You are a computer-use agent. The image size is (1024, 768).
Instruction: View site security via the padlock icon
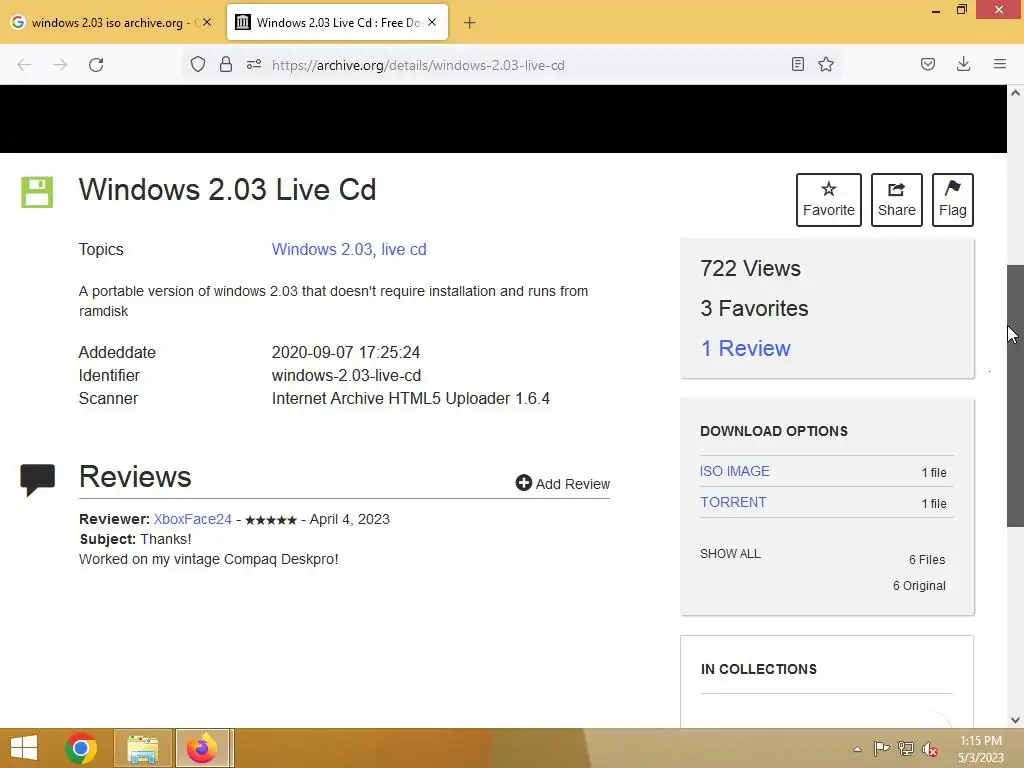226,64
